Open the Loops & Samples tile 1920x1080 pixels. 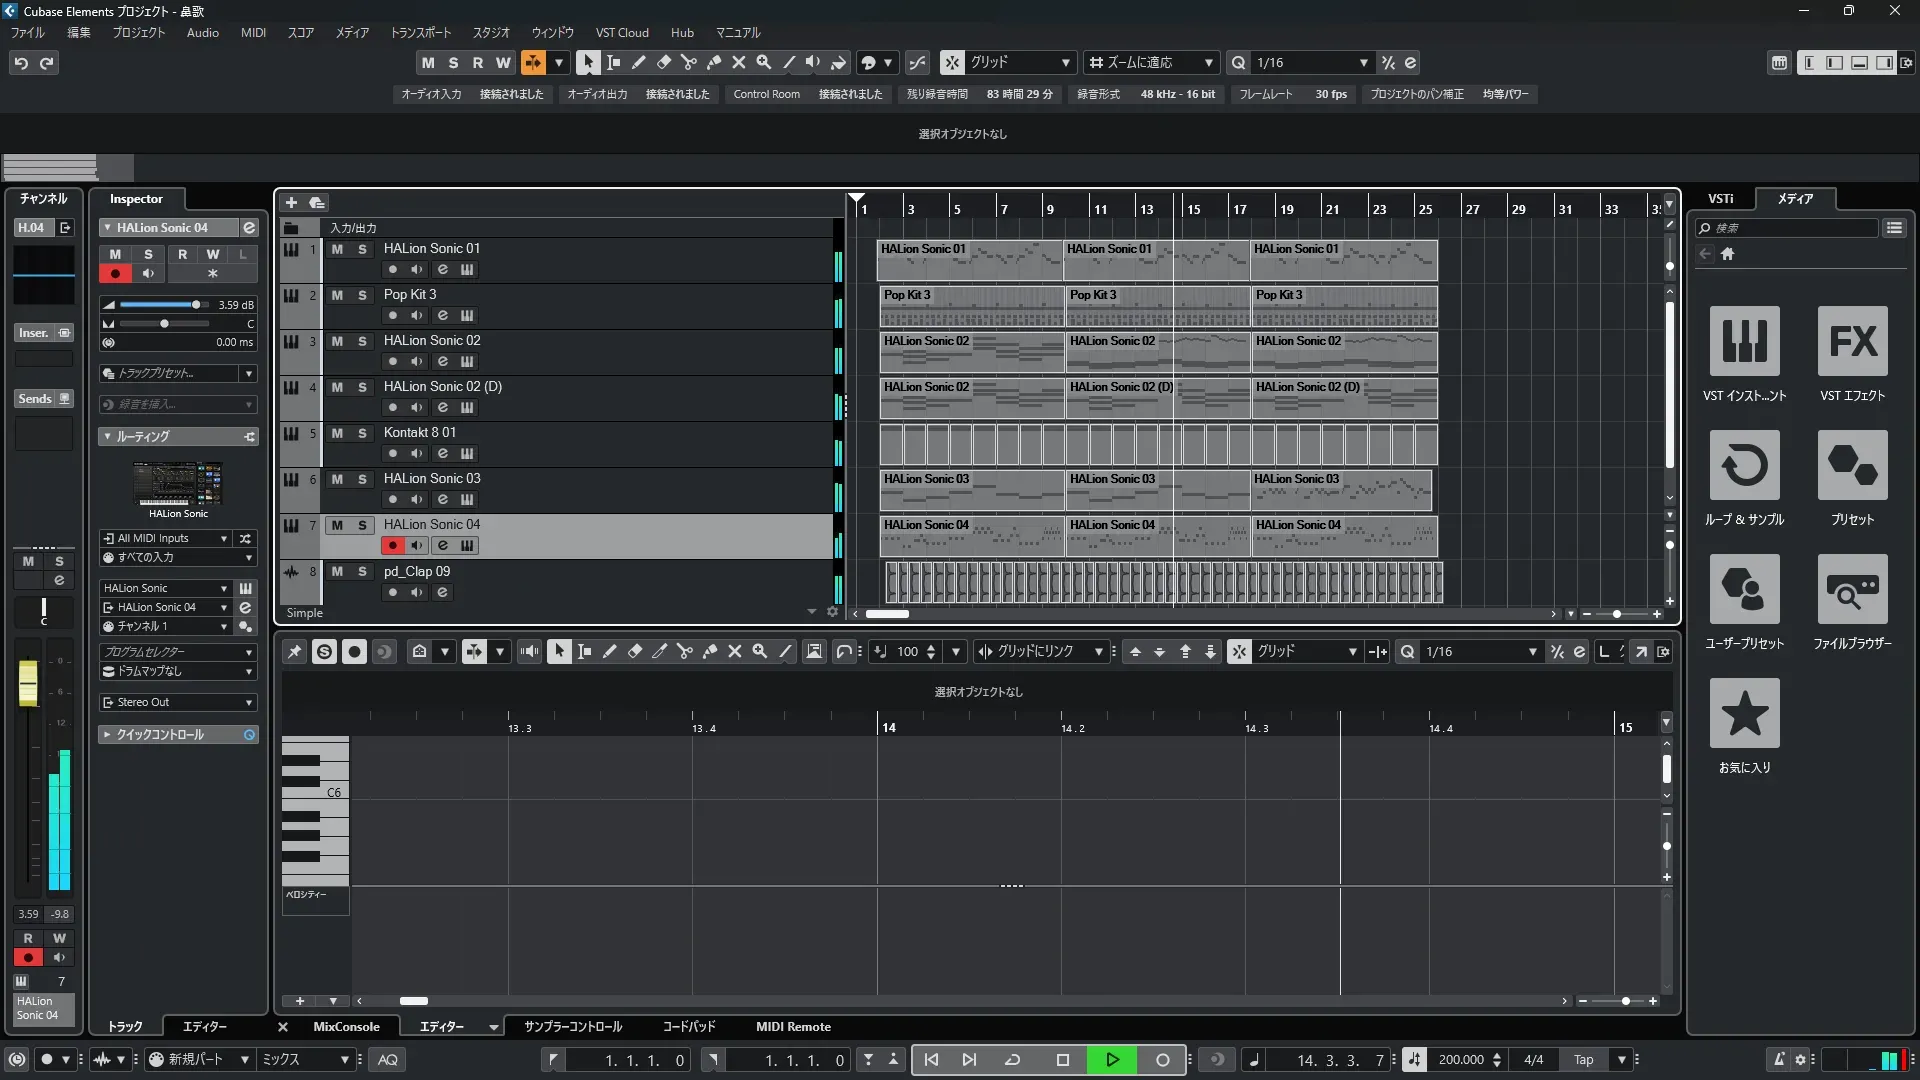coord(1744,465)
